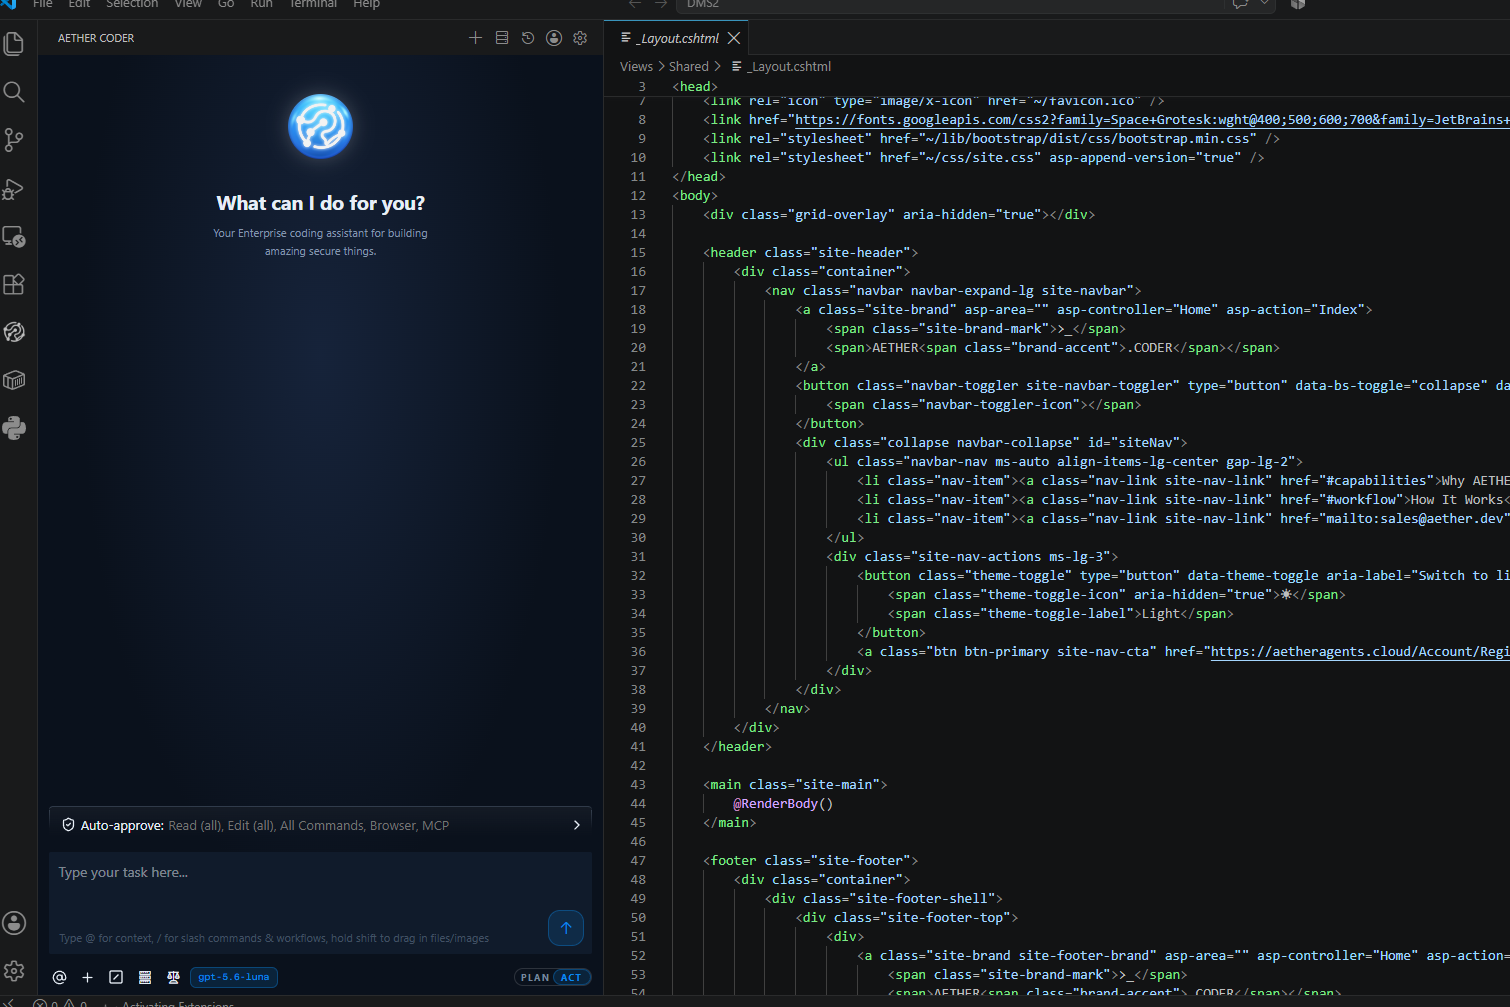Screen dimensions: 1510x1007
Task: Start a new task with plus icon
Action: pos(475,38)
